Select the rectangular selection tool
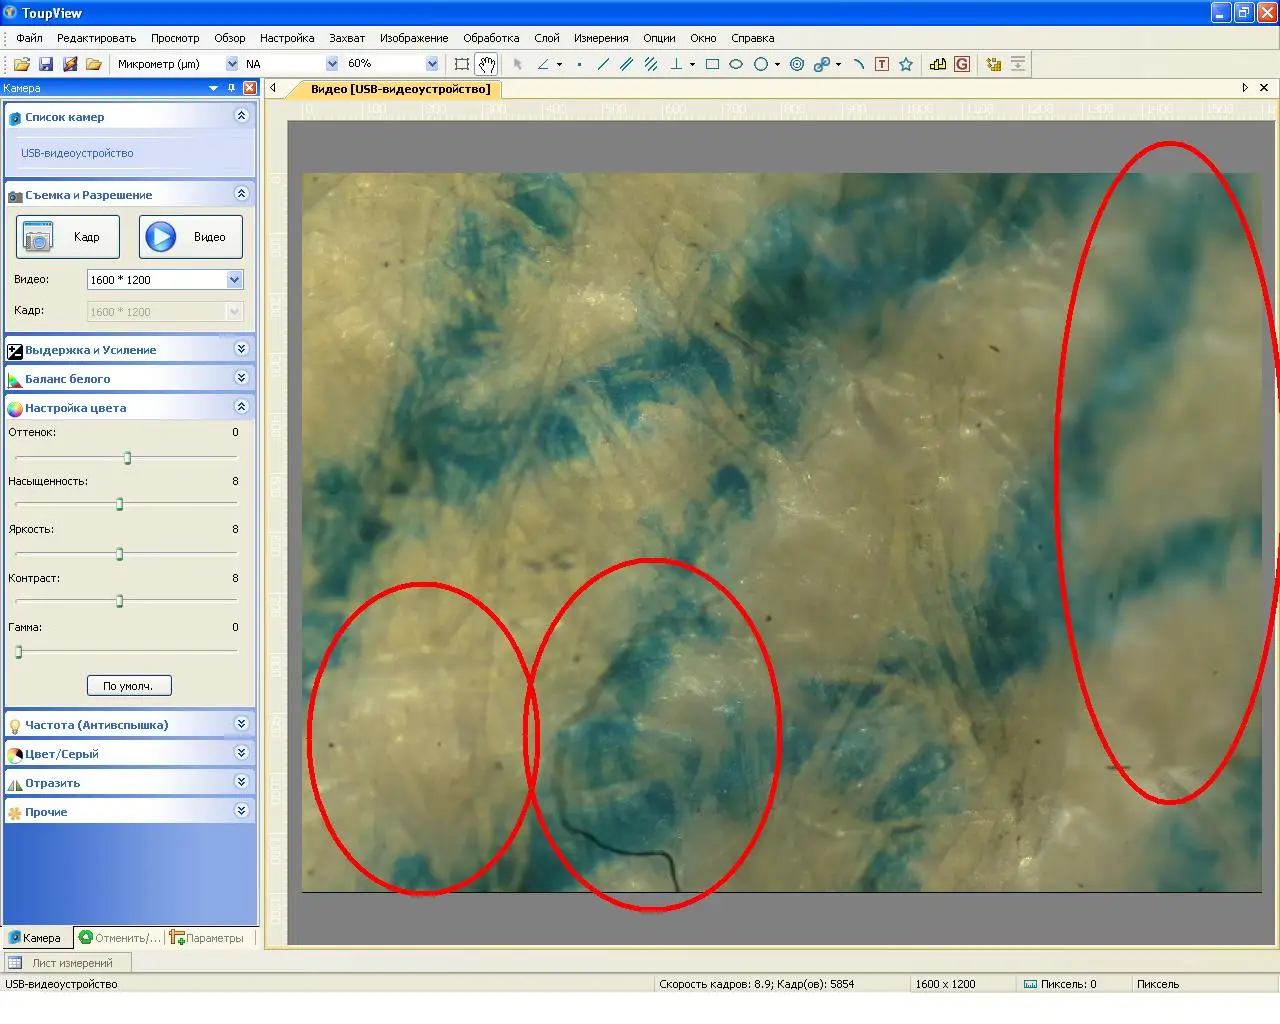The width and height of the screenshot is (1280, 1024). point(462,64)
